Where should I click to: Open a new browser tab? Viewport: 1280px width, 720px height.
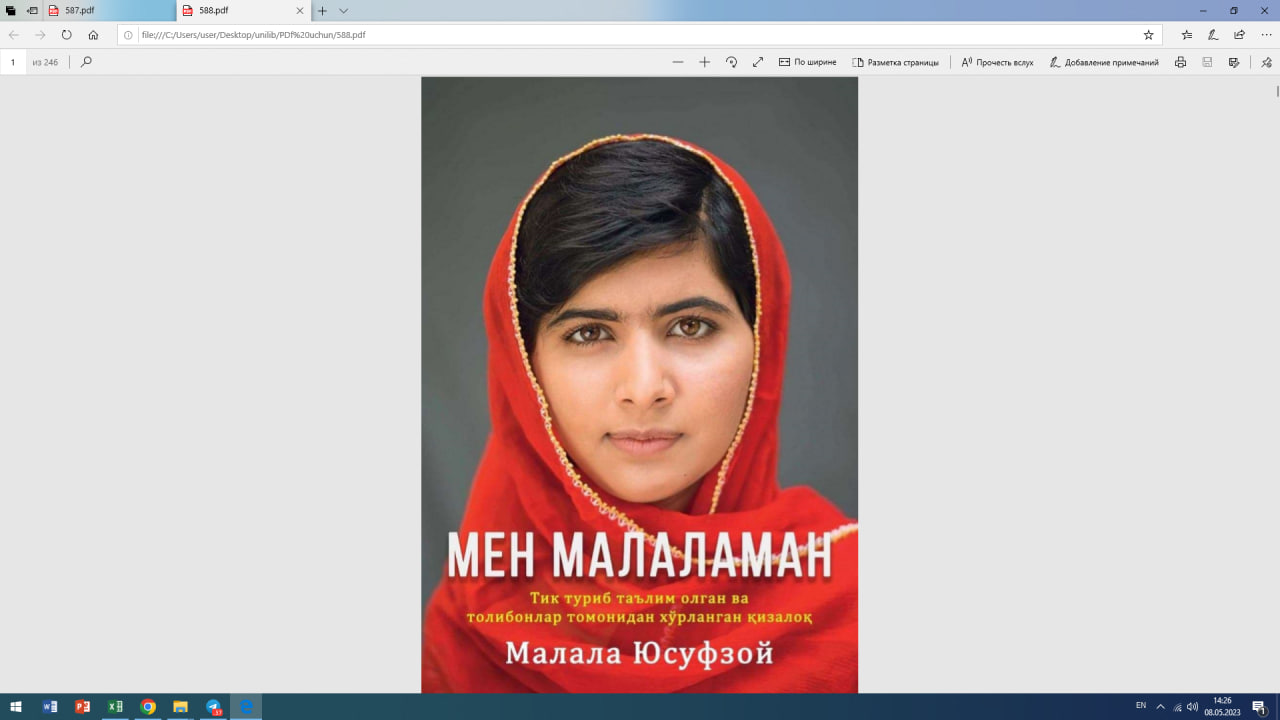point(320,11)
